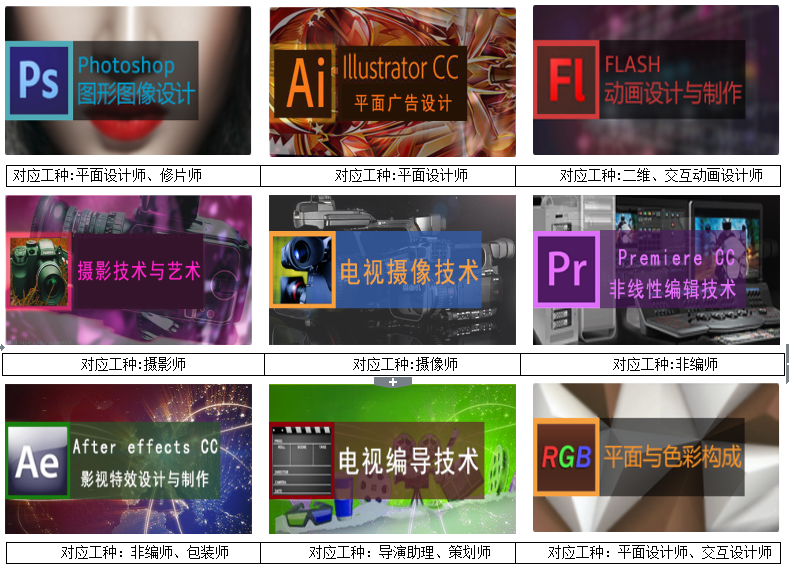Screen dimensions: 789x574
Task: Click cell 对应工种:二维、交互动画设计师
Action: (648, 176)
